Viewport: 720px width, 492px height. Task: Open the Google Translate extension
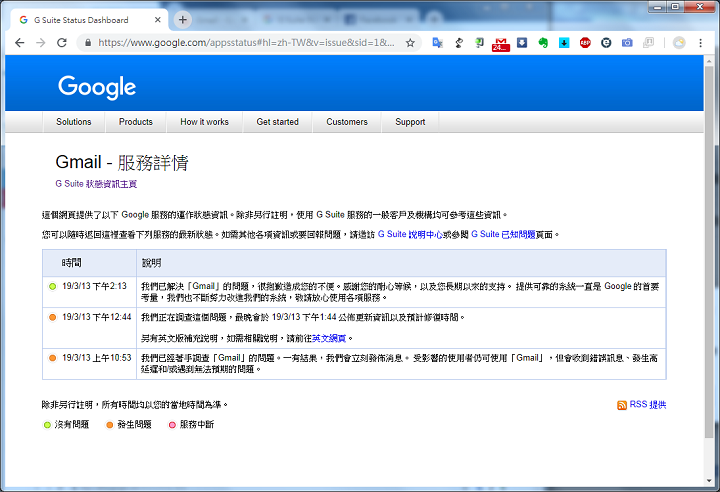437,43
